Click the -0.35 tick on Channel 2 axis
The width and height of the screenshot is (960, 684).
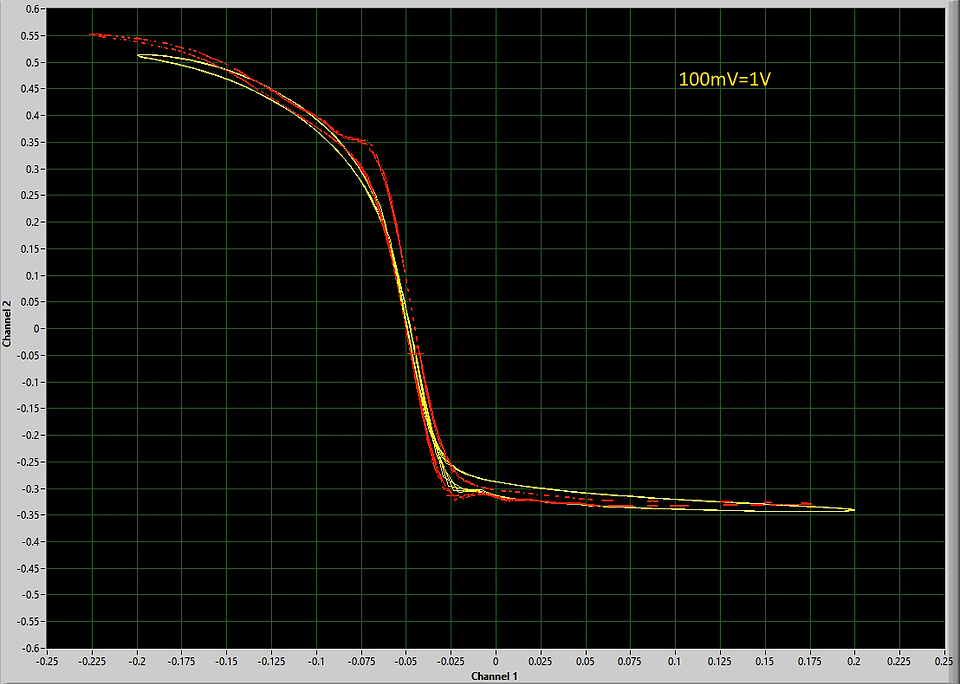point(28,515)
